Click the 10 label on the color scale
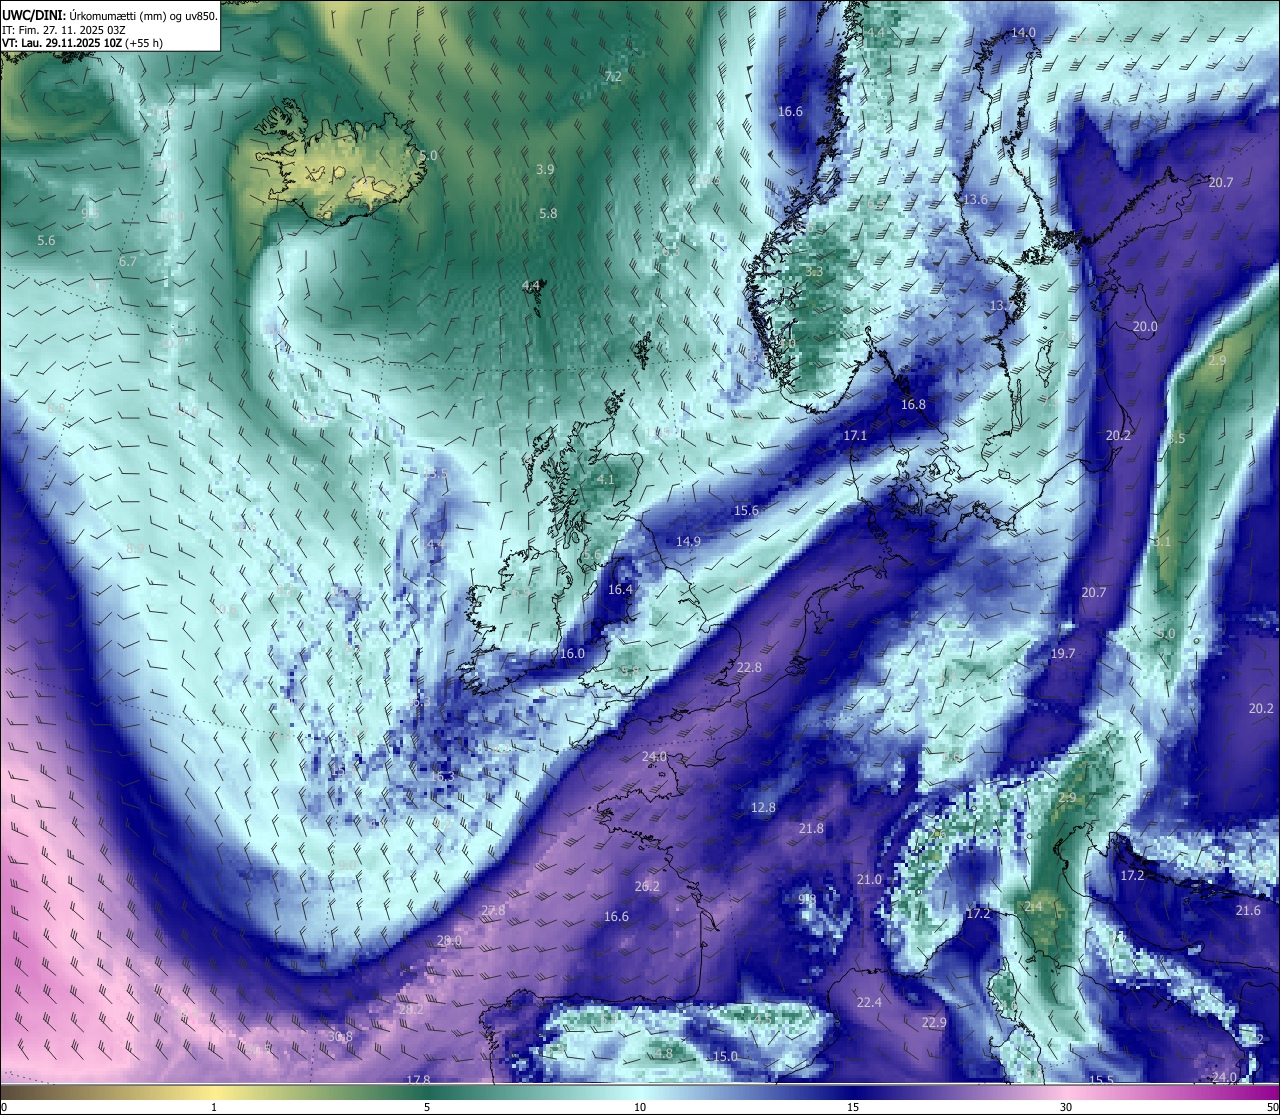 pos(640,1107)
